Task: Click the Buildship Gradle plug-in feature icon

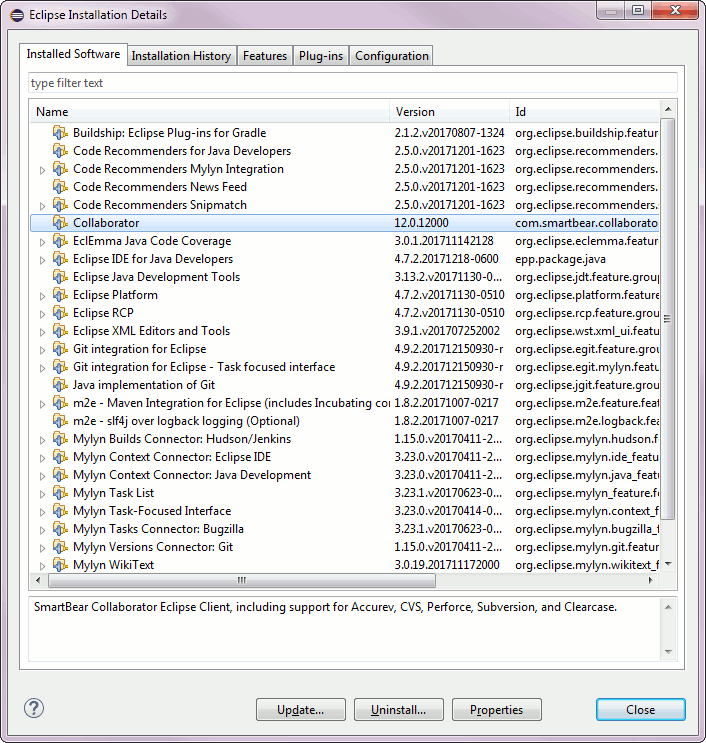Action: 60,133
